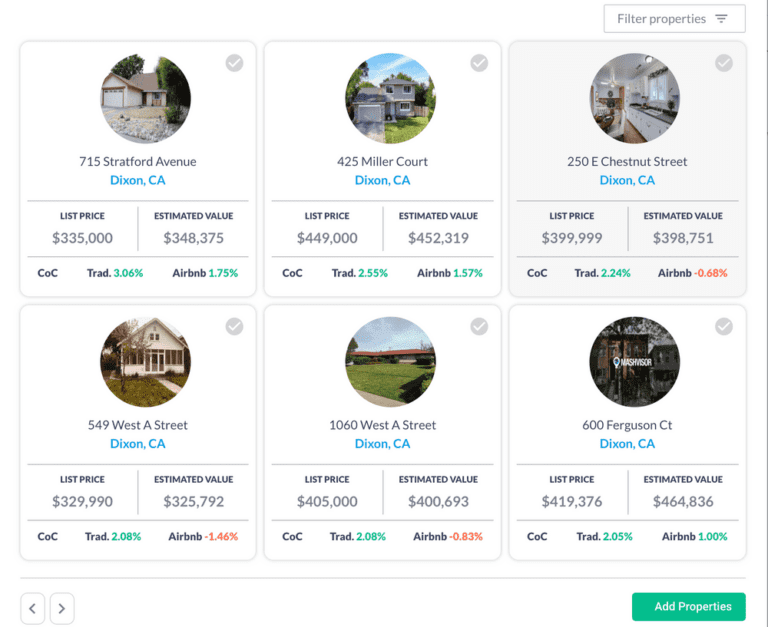The image size is (768, 627).
Task: Toggle the 1060 West A Street checkmark
Action: pyautogui.click(x=479, y=326)
